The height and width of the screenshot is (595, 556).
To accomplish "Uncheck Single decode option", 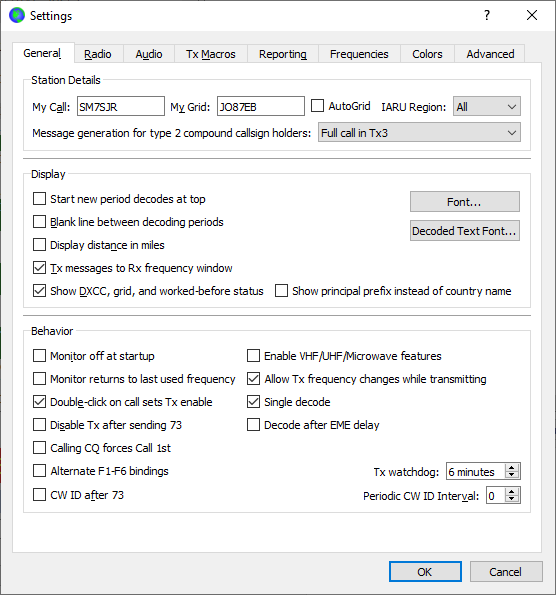I will (x=254, y=402).
